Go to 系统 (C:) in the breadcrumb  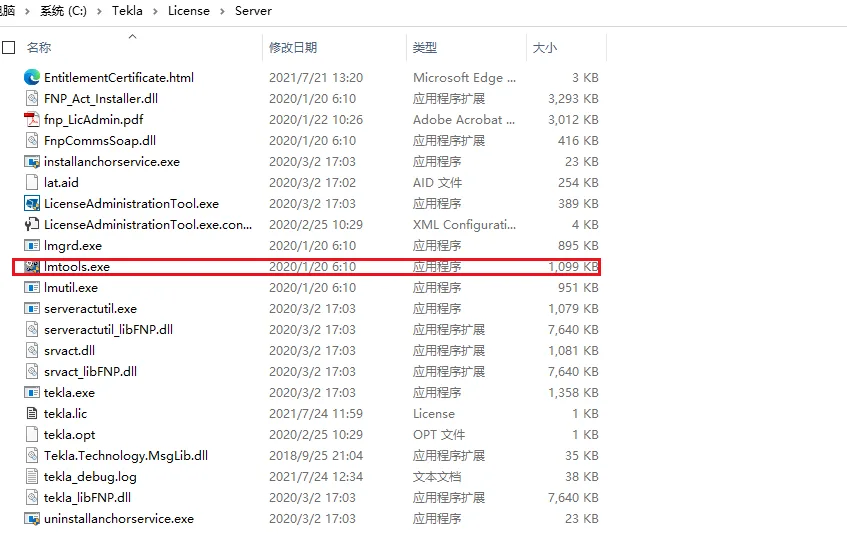[63, 11]
